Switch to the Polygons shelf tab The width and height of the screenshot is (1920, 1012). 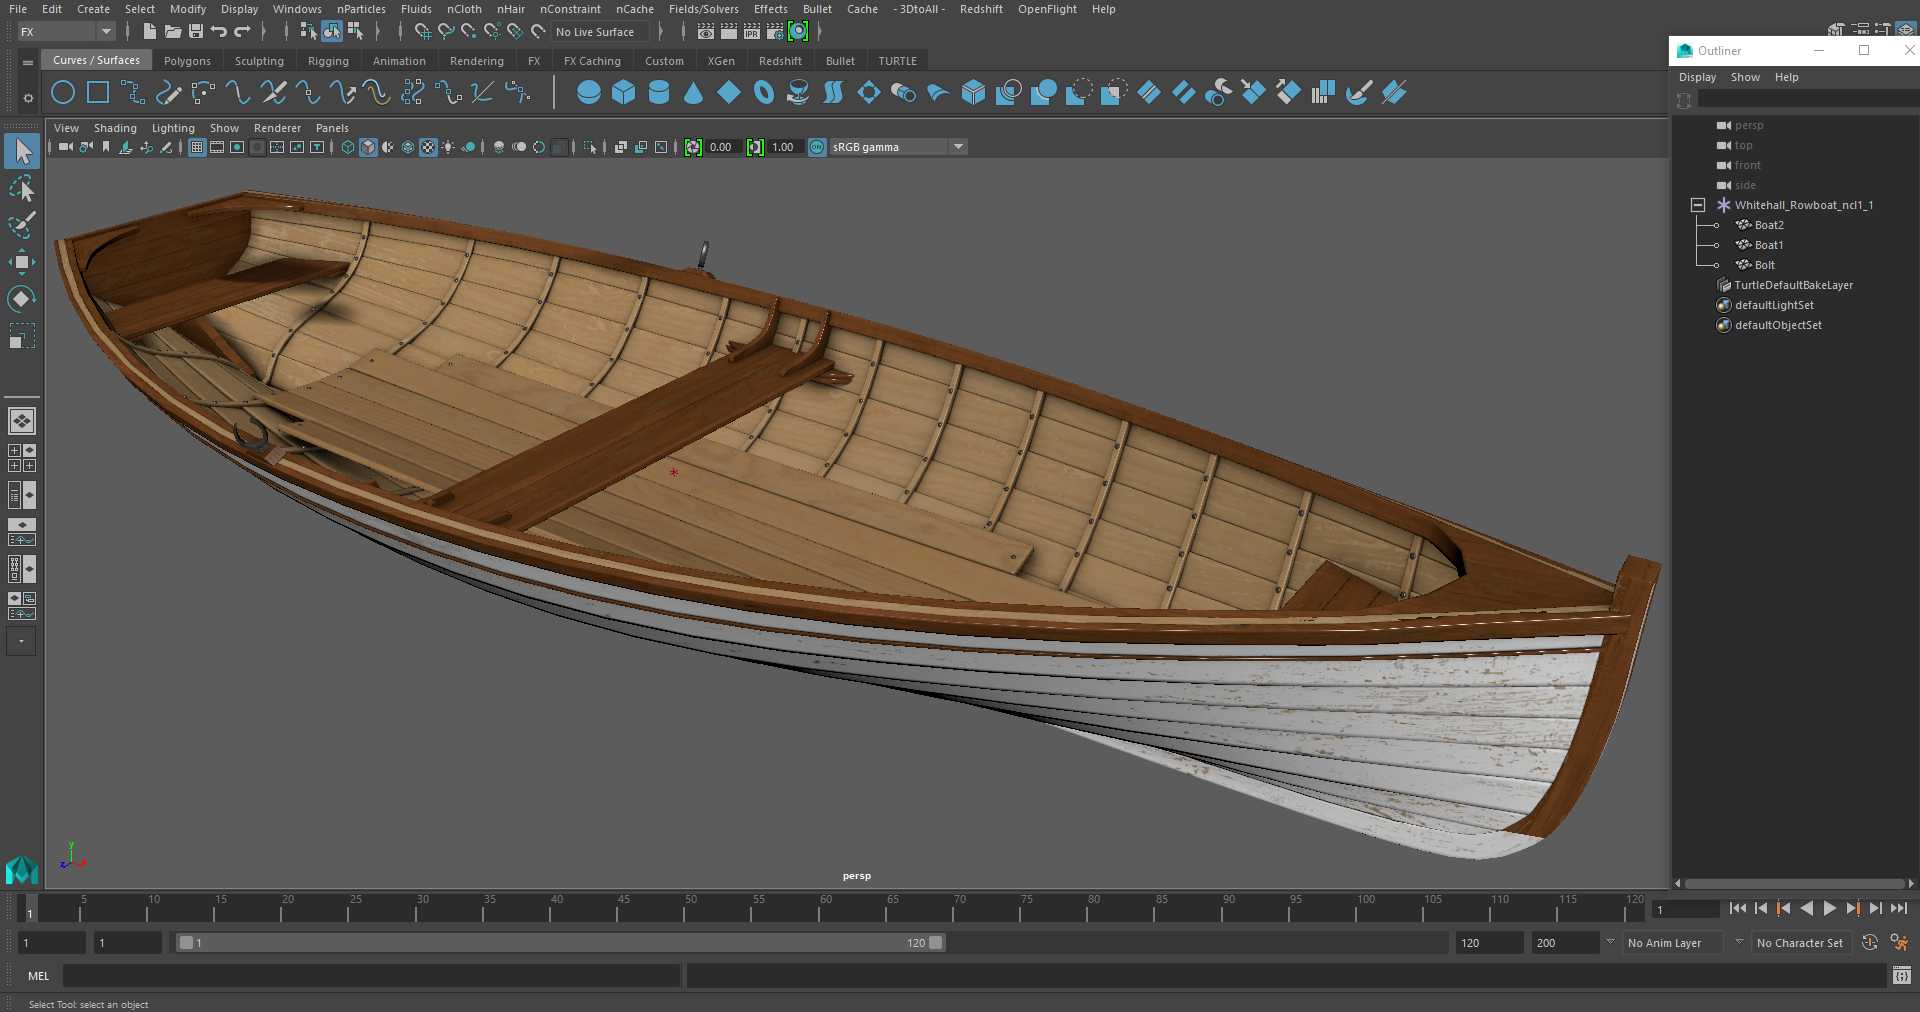[x=187, y=61]
